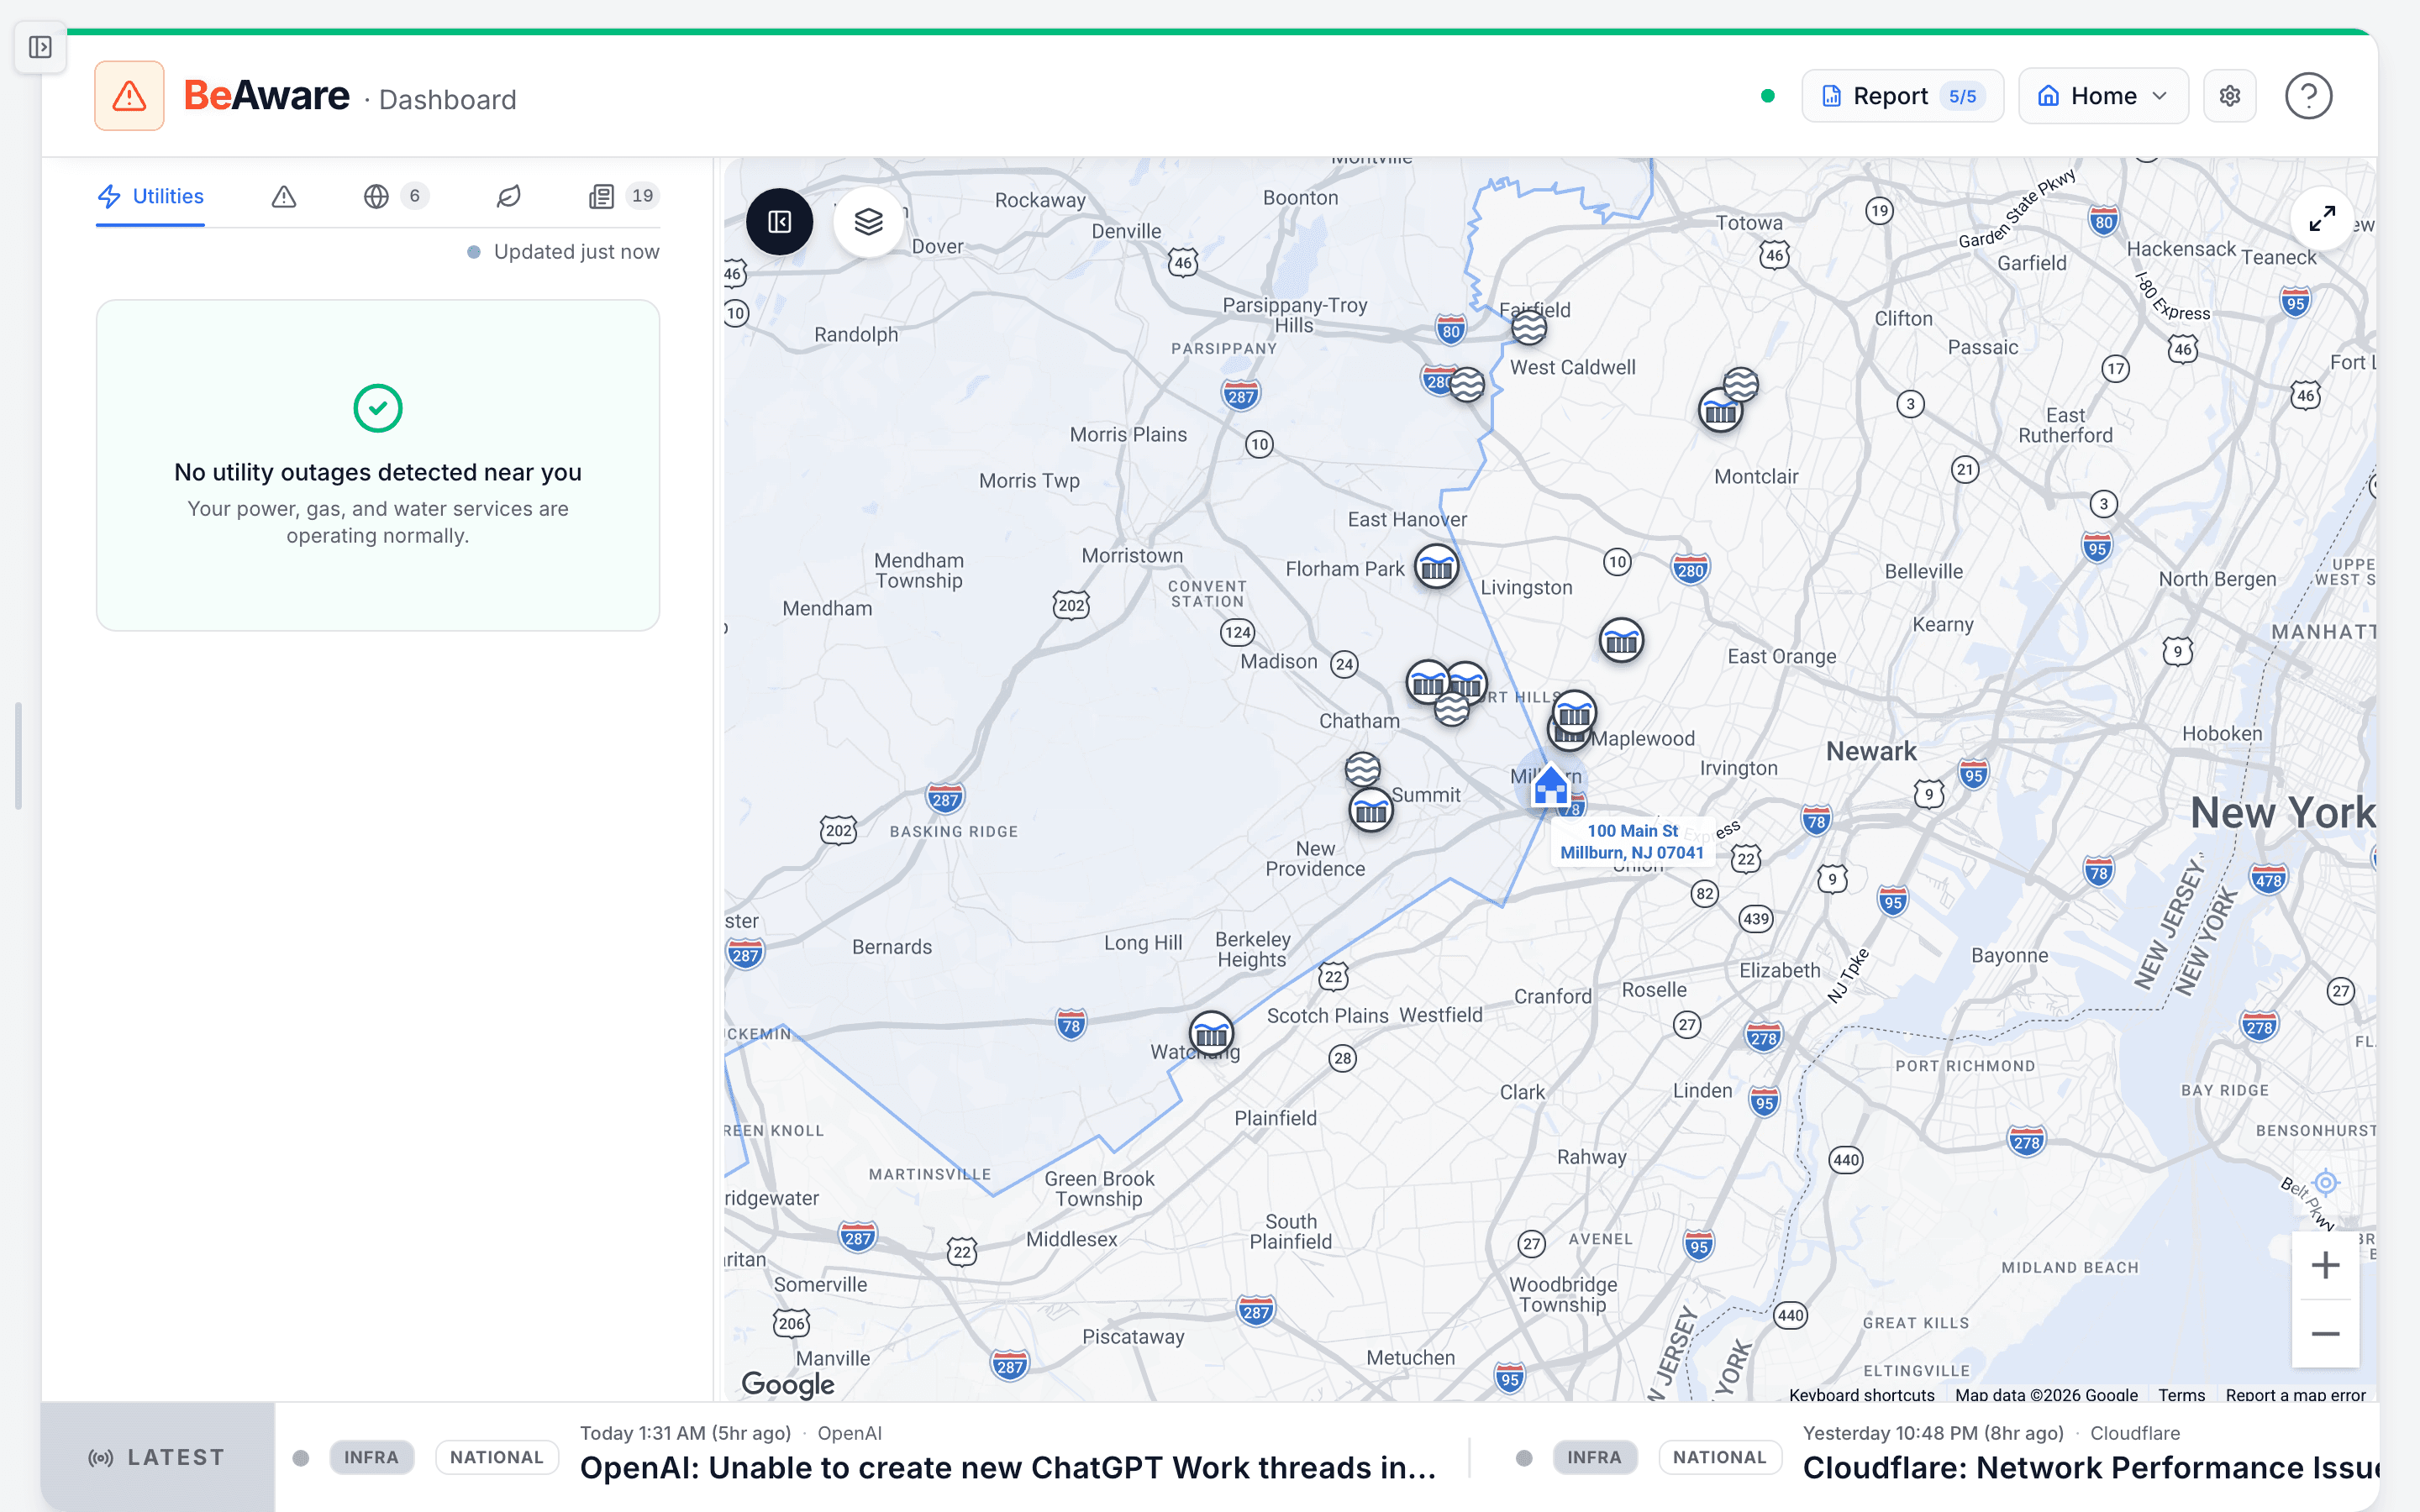Click the LATEST ticker label
This screenshot has height=1512, width=2420.
tap(157, 1457)
